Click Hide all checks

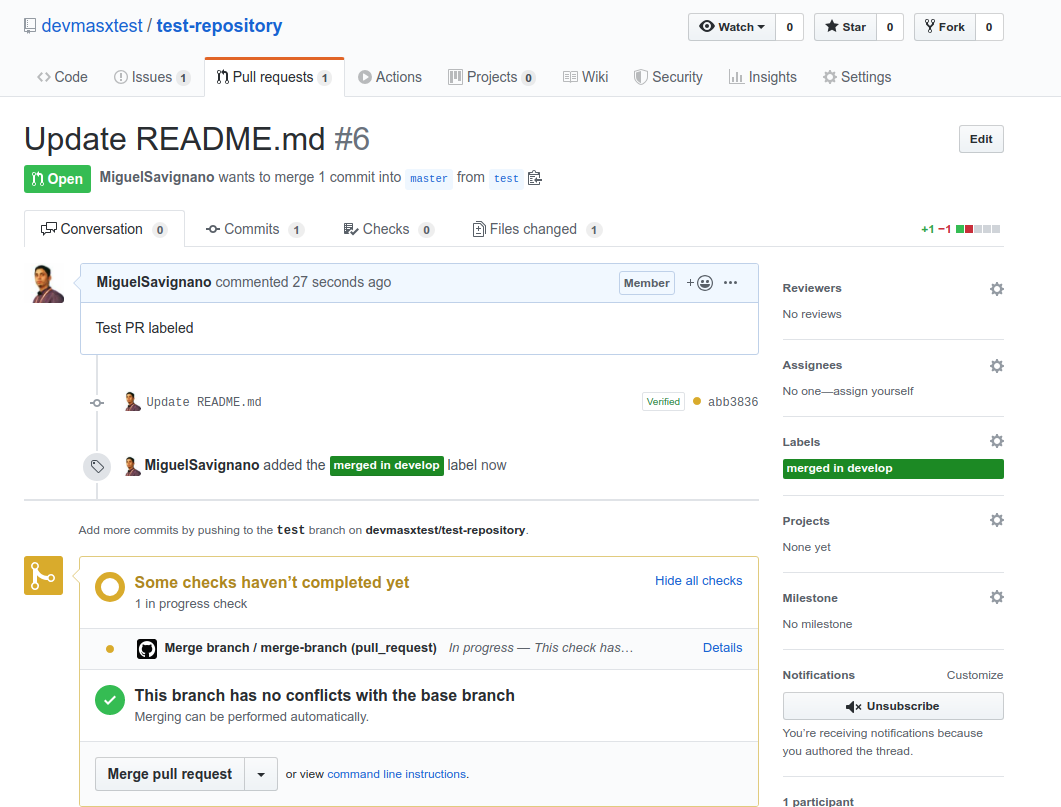[698, 581]
